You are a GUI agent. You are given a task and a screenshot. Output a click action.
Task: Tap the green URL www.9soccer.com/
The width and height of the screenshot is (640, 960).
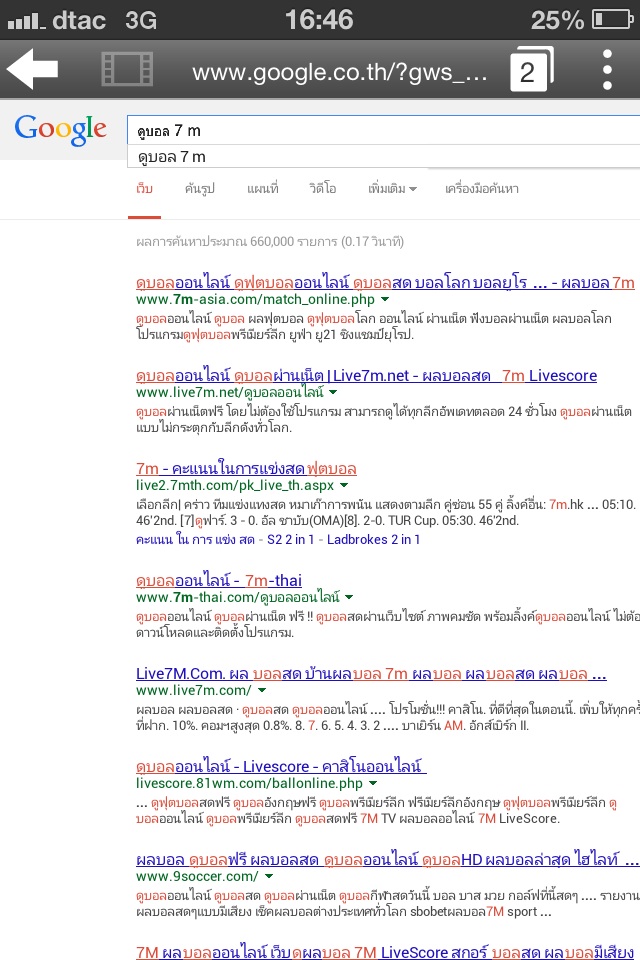(197, 876)
